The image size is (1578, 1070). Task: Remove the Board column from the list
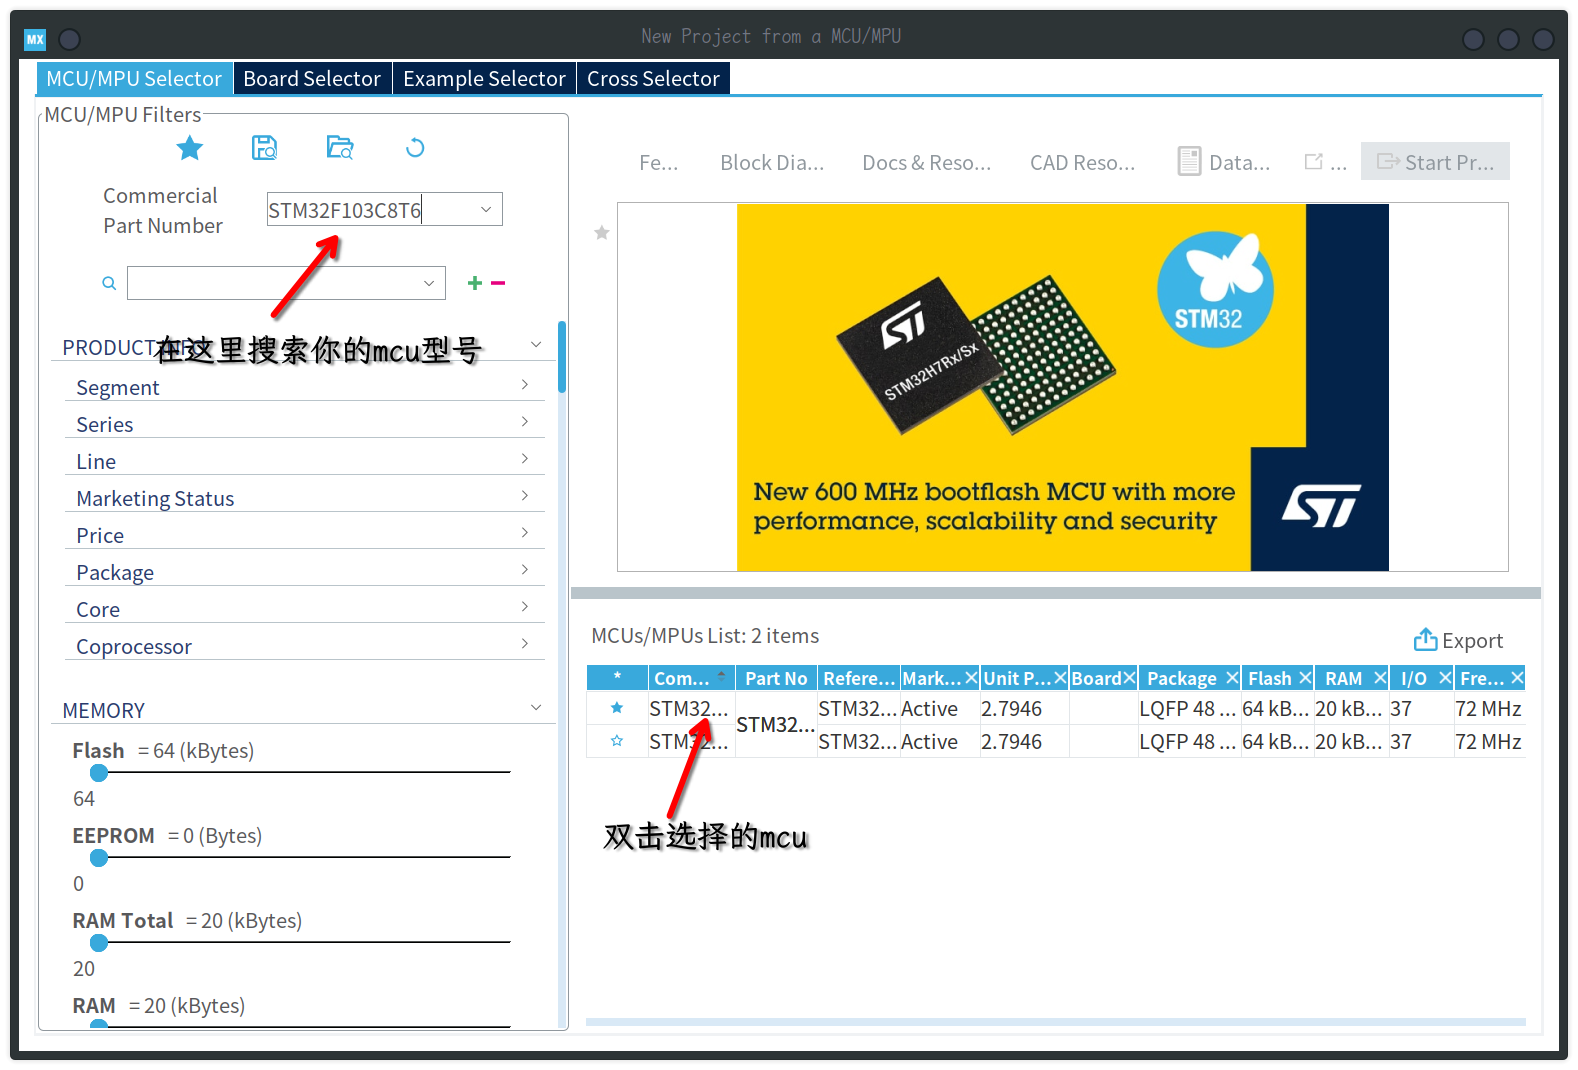pos(1129,678)
